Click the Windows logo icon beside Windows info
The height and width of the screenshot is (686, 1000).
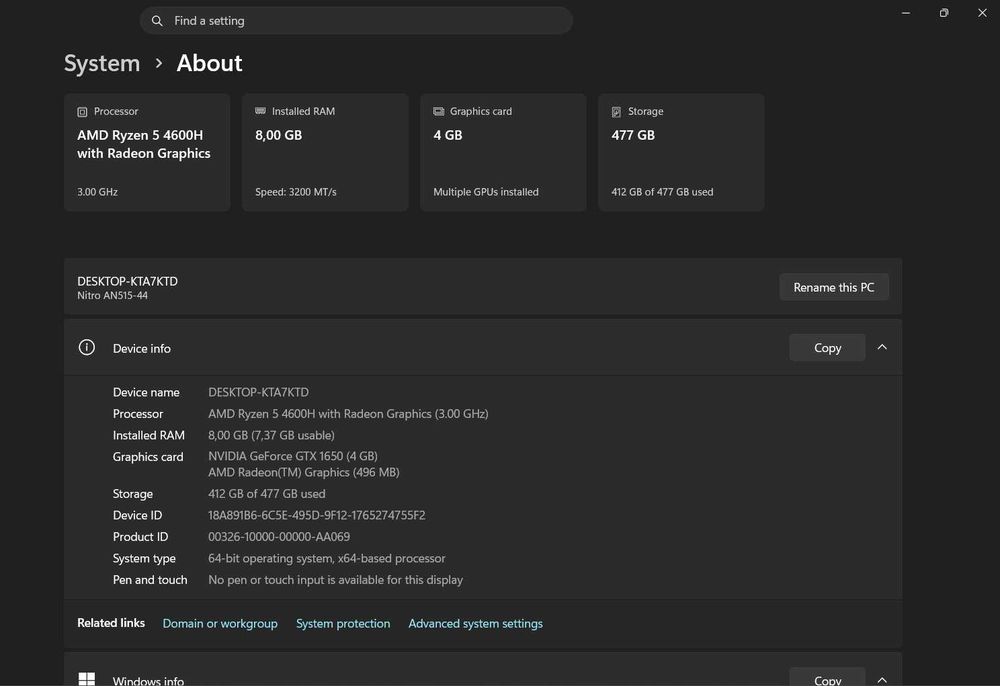(x=87, y=679)
